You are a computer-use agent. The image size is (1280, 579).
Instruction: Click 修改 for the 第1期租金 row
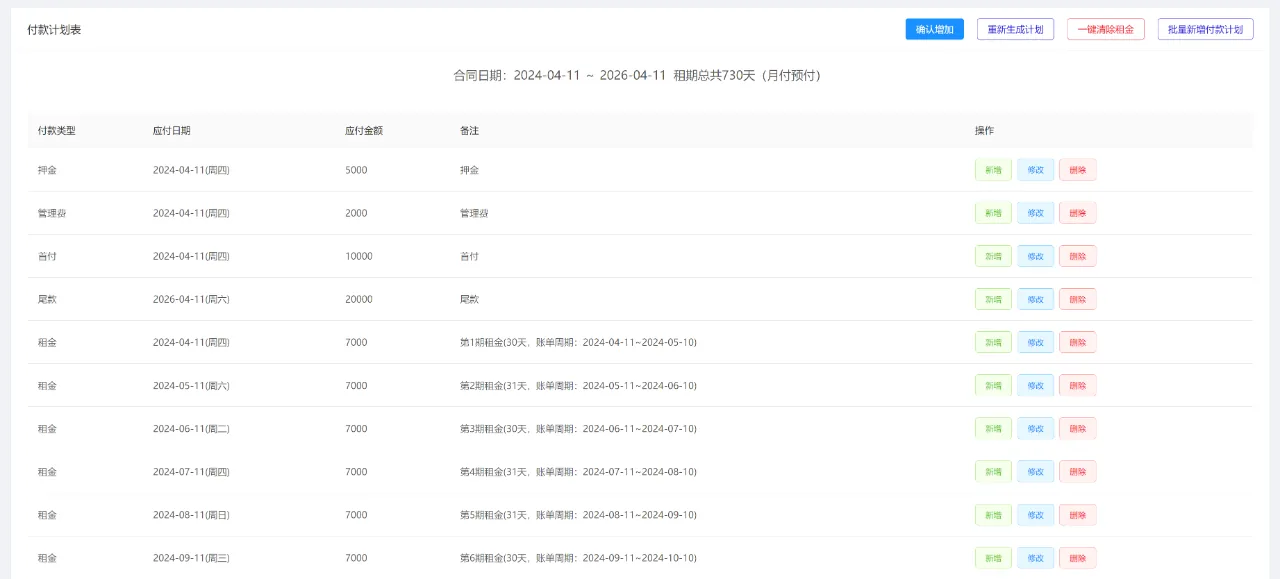click(1036, 342)
